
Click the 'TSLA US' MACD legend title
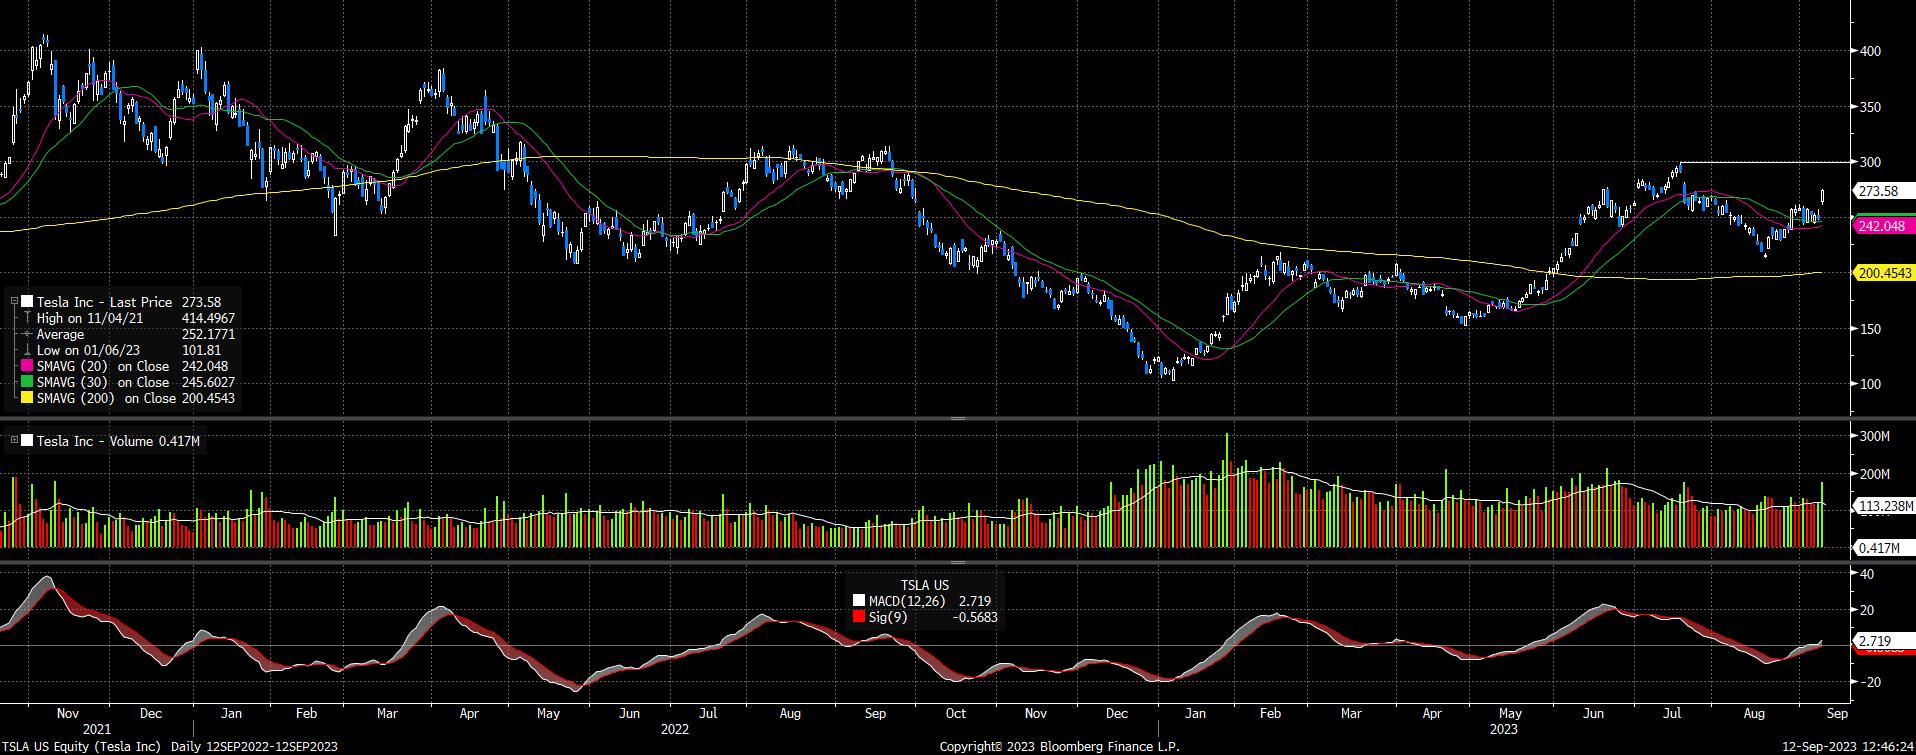[924, 585]
